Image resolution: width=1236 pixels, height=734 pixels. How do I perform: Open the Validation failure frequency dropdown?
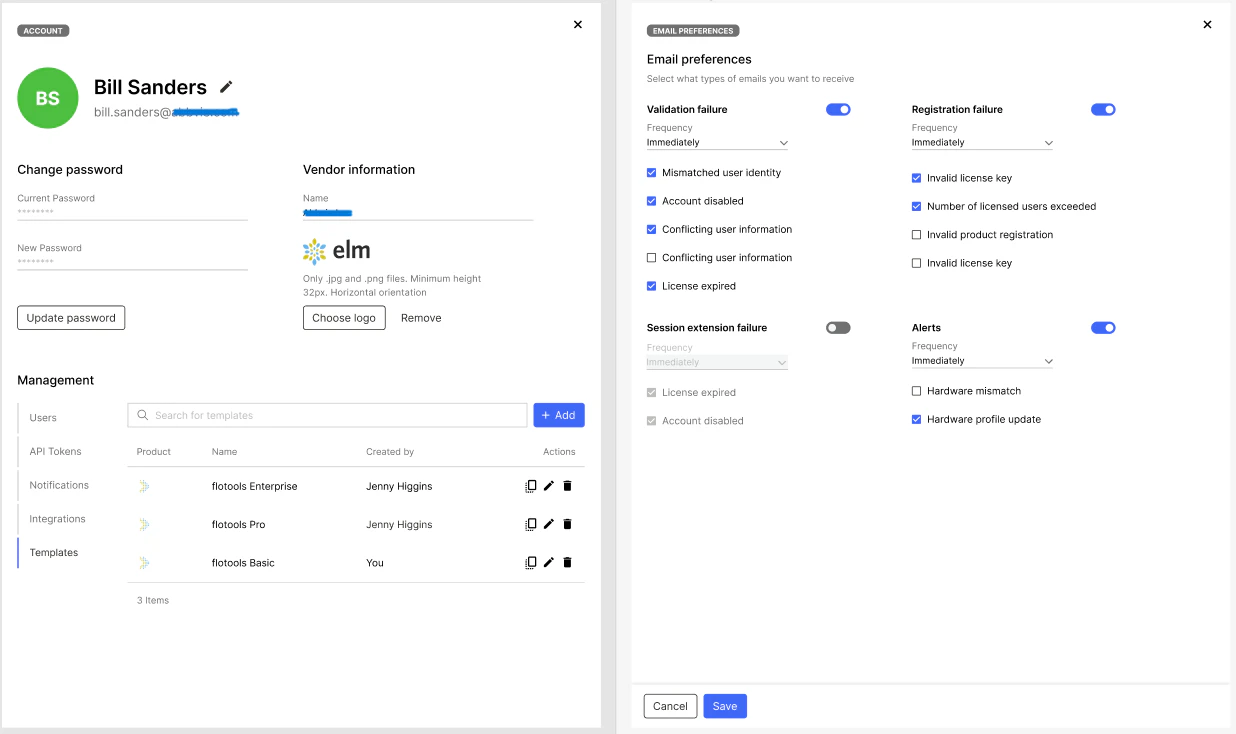tap(716, 142)
